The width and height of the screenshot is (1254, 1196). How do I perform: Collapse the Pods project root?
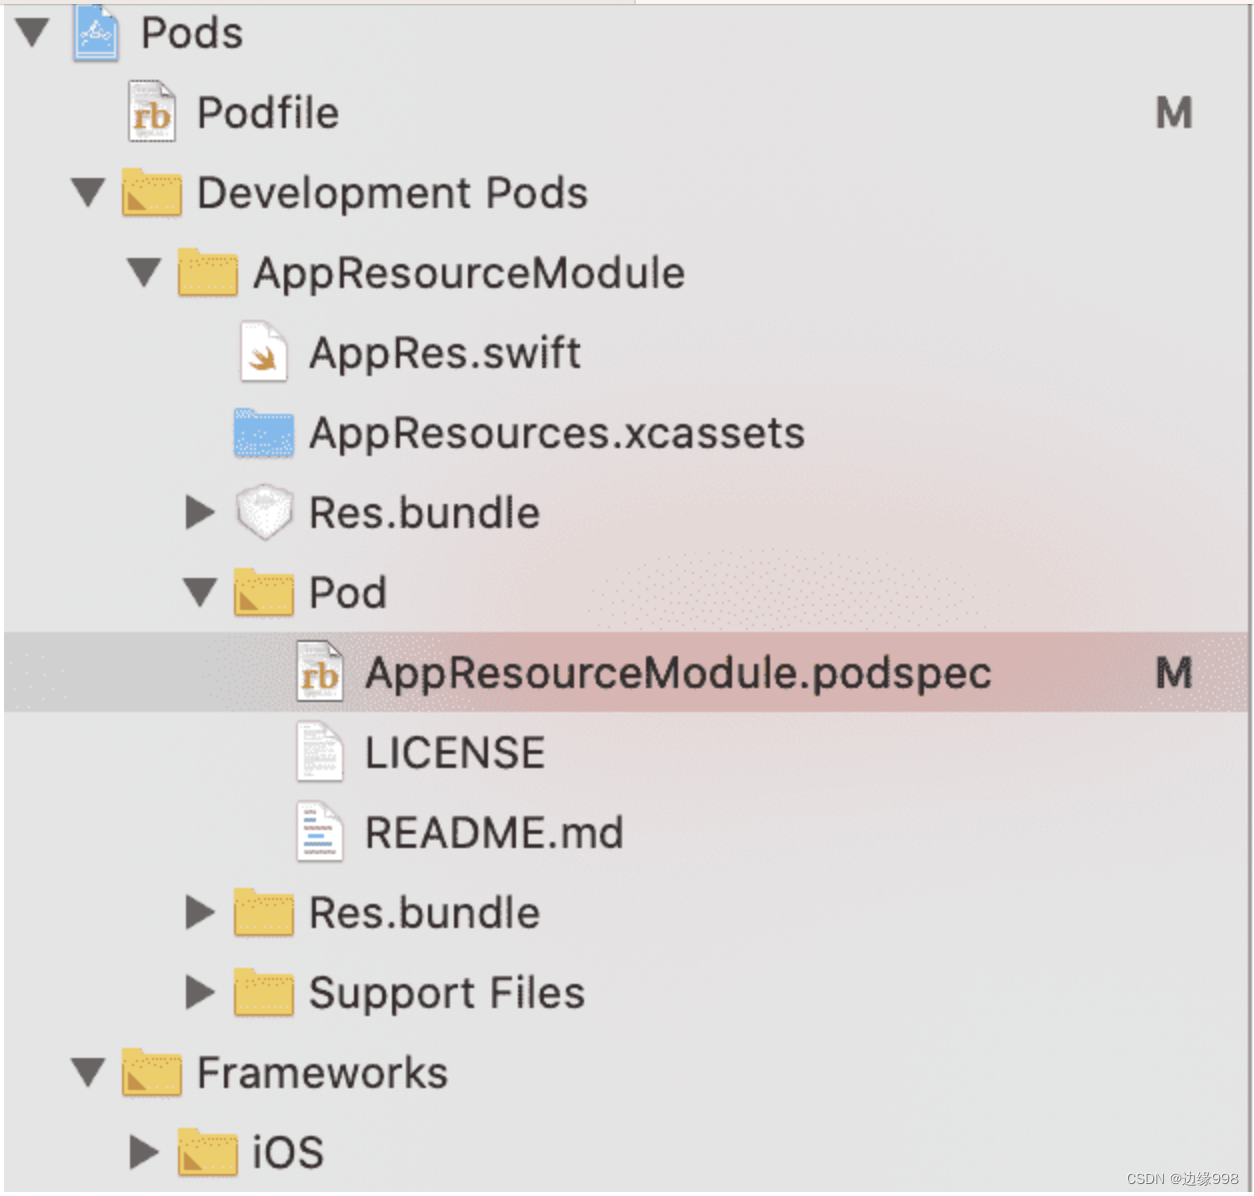point(33,32)
